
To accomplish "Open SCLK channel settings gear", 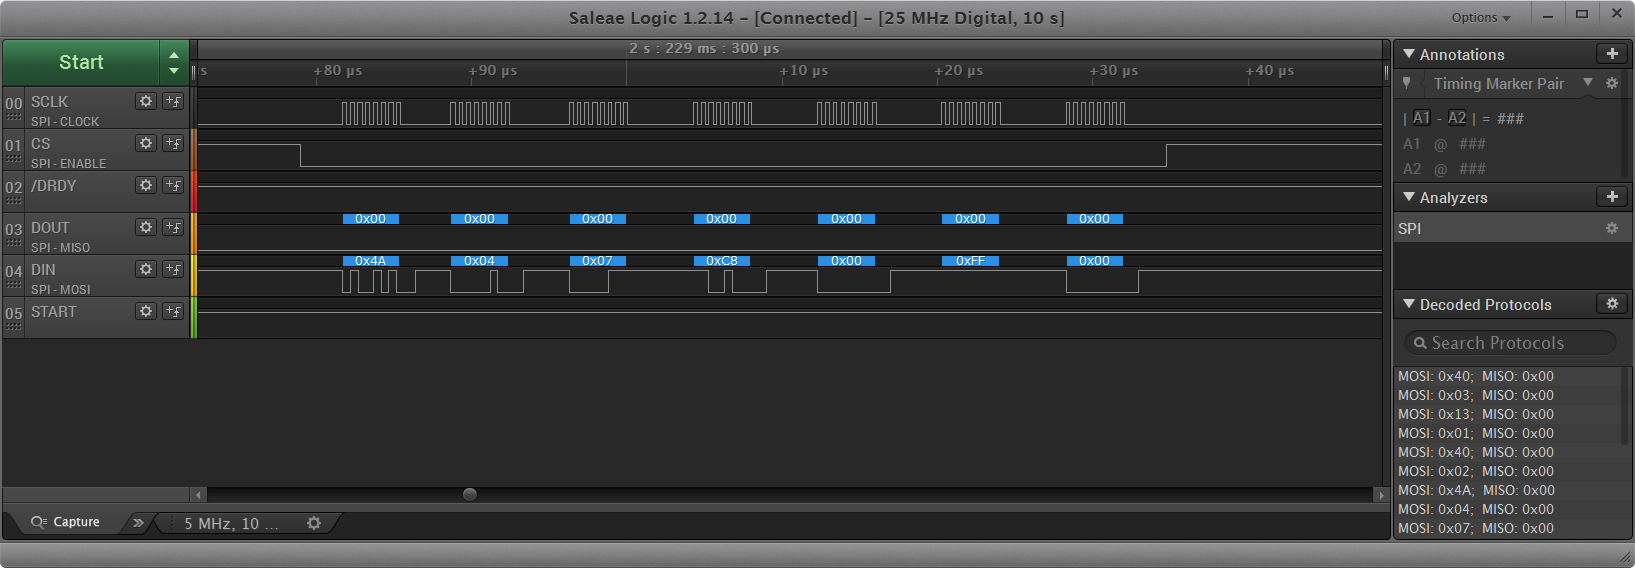I will click(146, 101).
